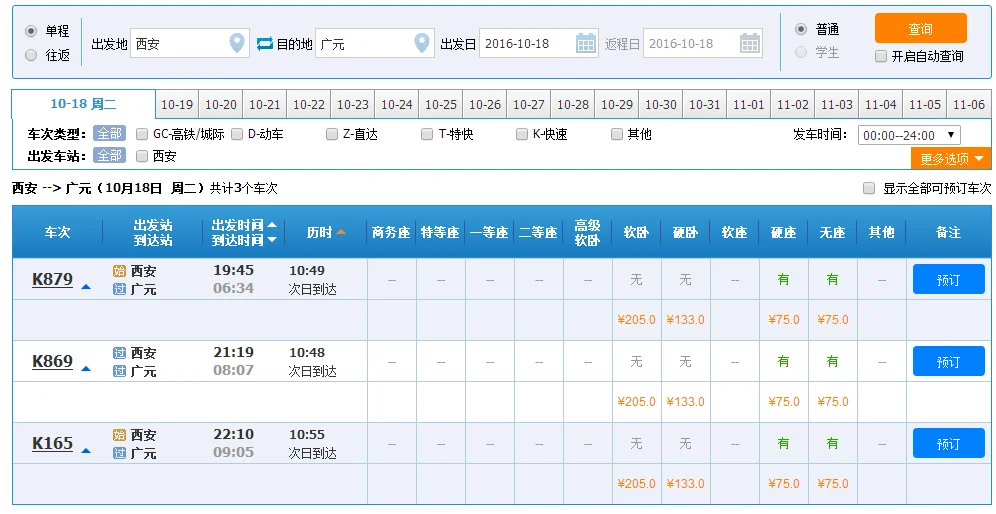Expand K165 stop details with the blue triangle
The image size is (996, 514).
(86, 451)
